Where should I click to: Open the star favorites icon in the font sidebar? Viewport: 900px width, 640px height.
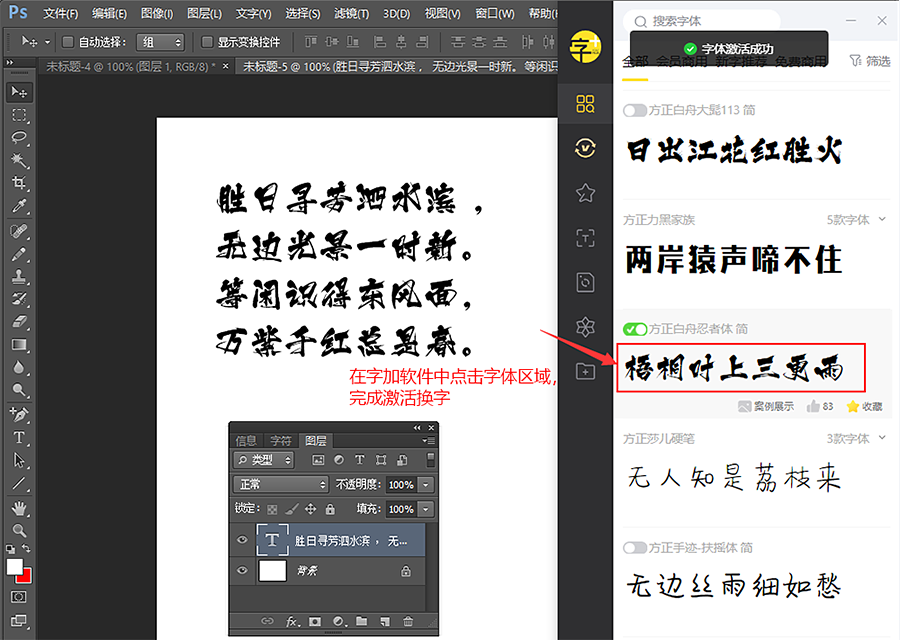pos(586,193)
